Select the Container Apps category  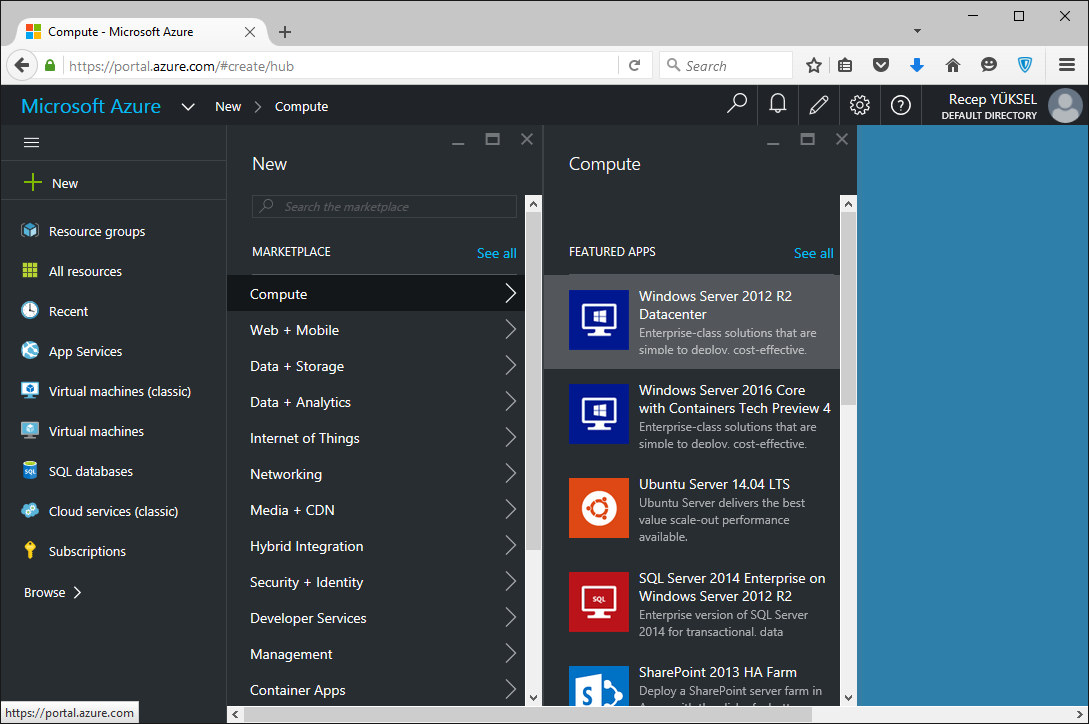[376, 690]
